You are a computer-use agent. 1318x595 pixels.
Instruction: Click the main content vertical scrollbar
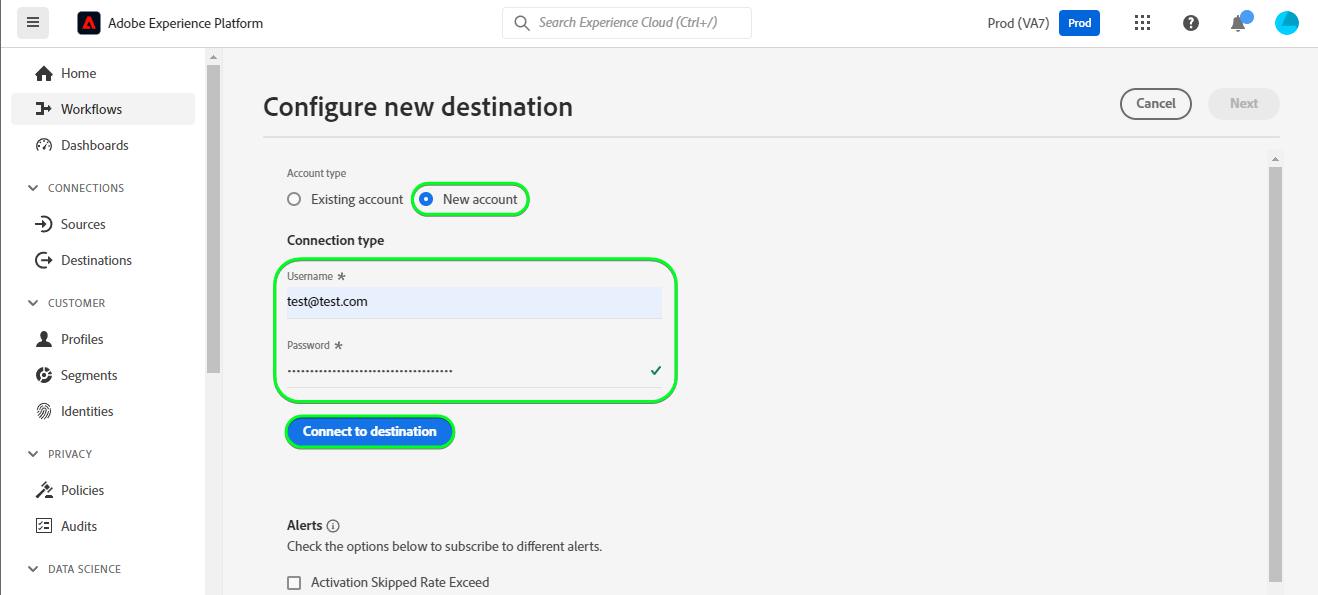(1274, 370)
